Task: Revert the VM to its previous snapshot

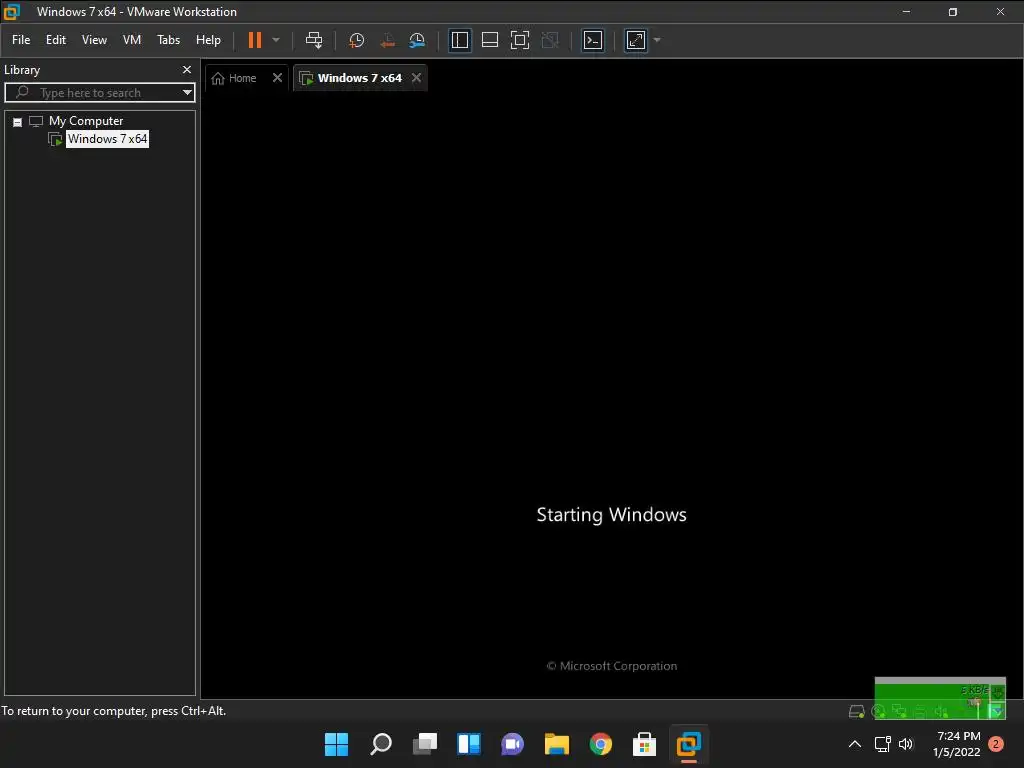Action: pos(387,40)
